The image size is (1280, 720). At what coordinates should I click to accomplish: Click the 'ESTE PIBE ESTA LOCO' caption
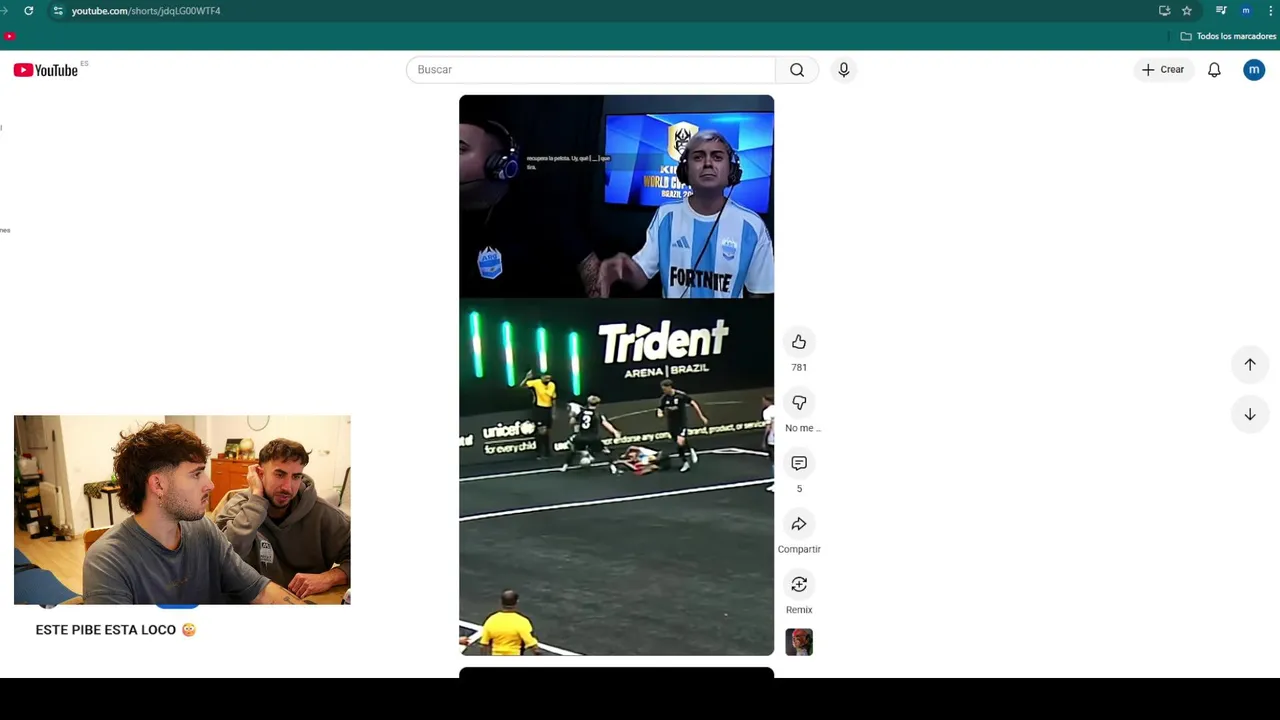coord(116,630)
